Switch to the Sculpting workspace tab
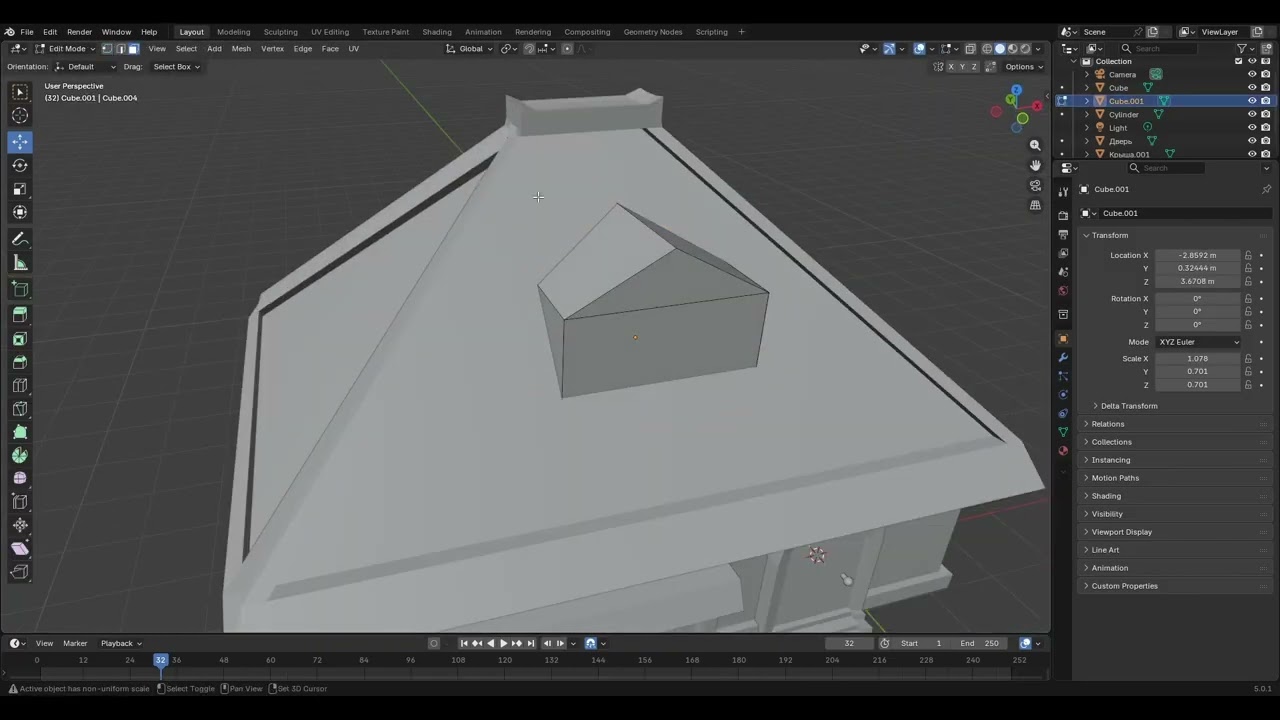Viewport: 1280px width, 720px height. [280, 32]
